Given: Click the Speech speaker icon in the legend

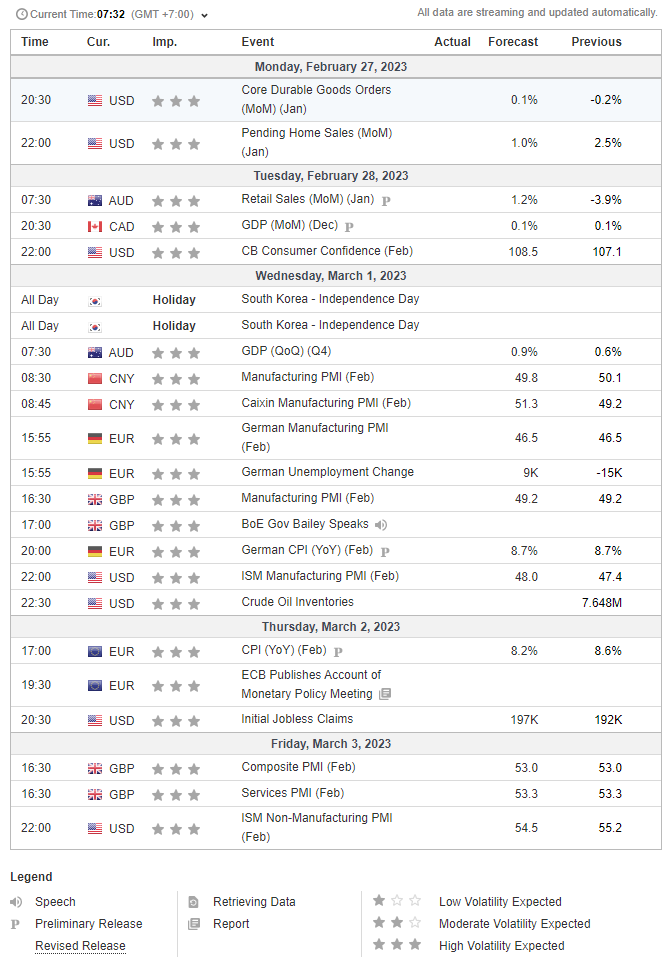Looking at the screenshot, I should (17, 902).
